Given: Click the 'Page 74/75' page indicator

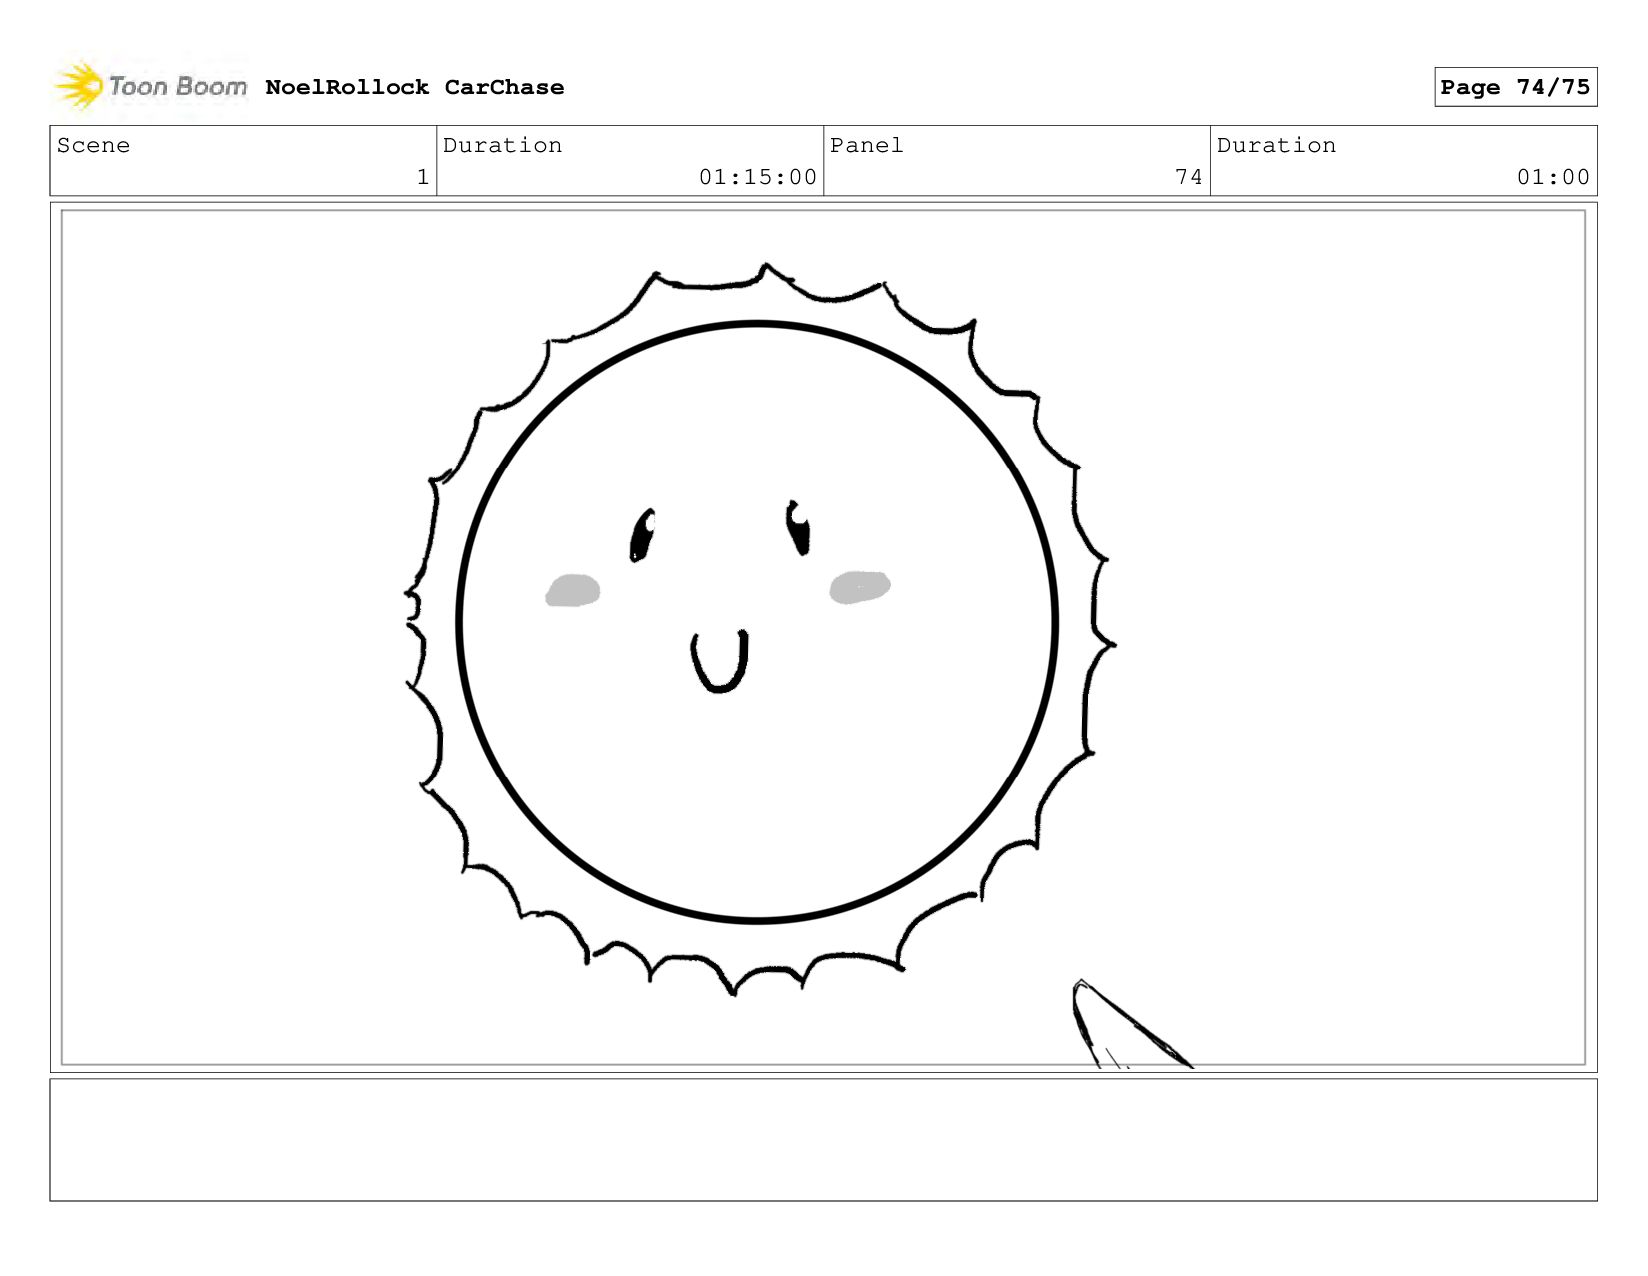Looking at the screenshot, I should [x=1515, y=87].
